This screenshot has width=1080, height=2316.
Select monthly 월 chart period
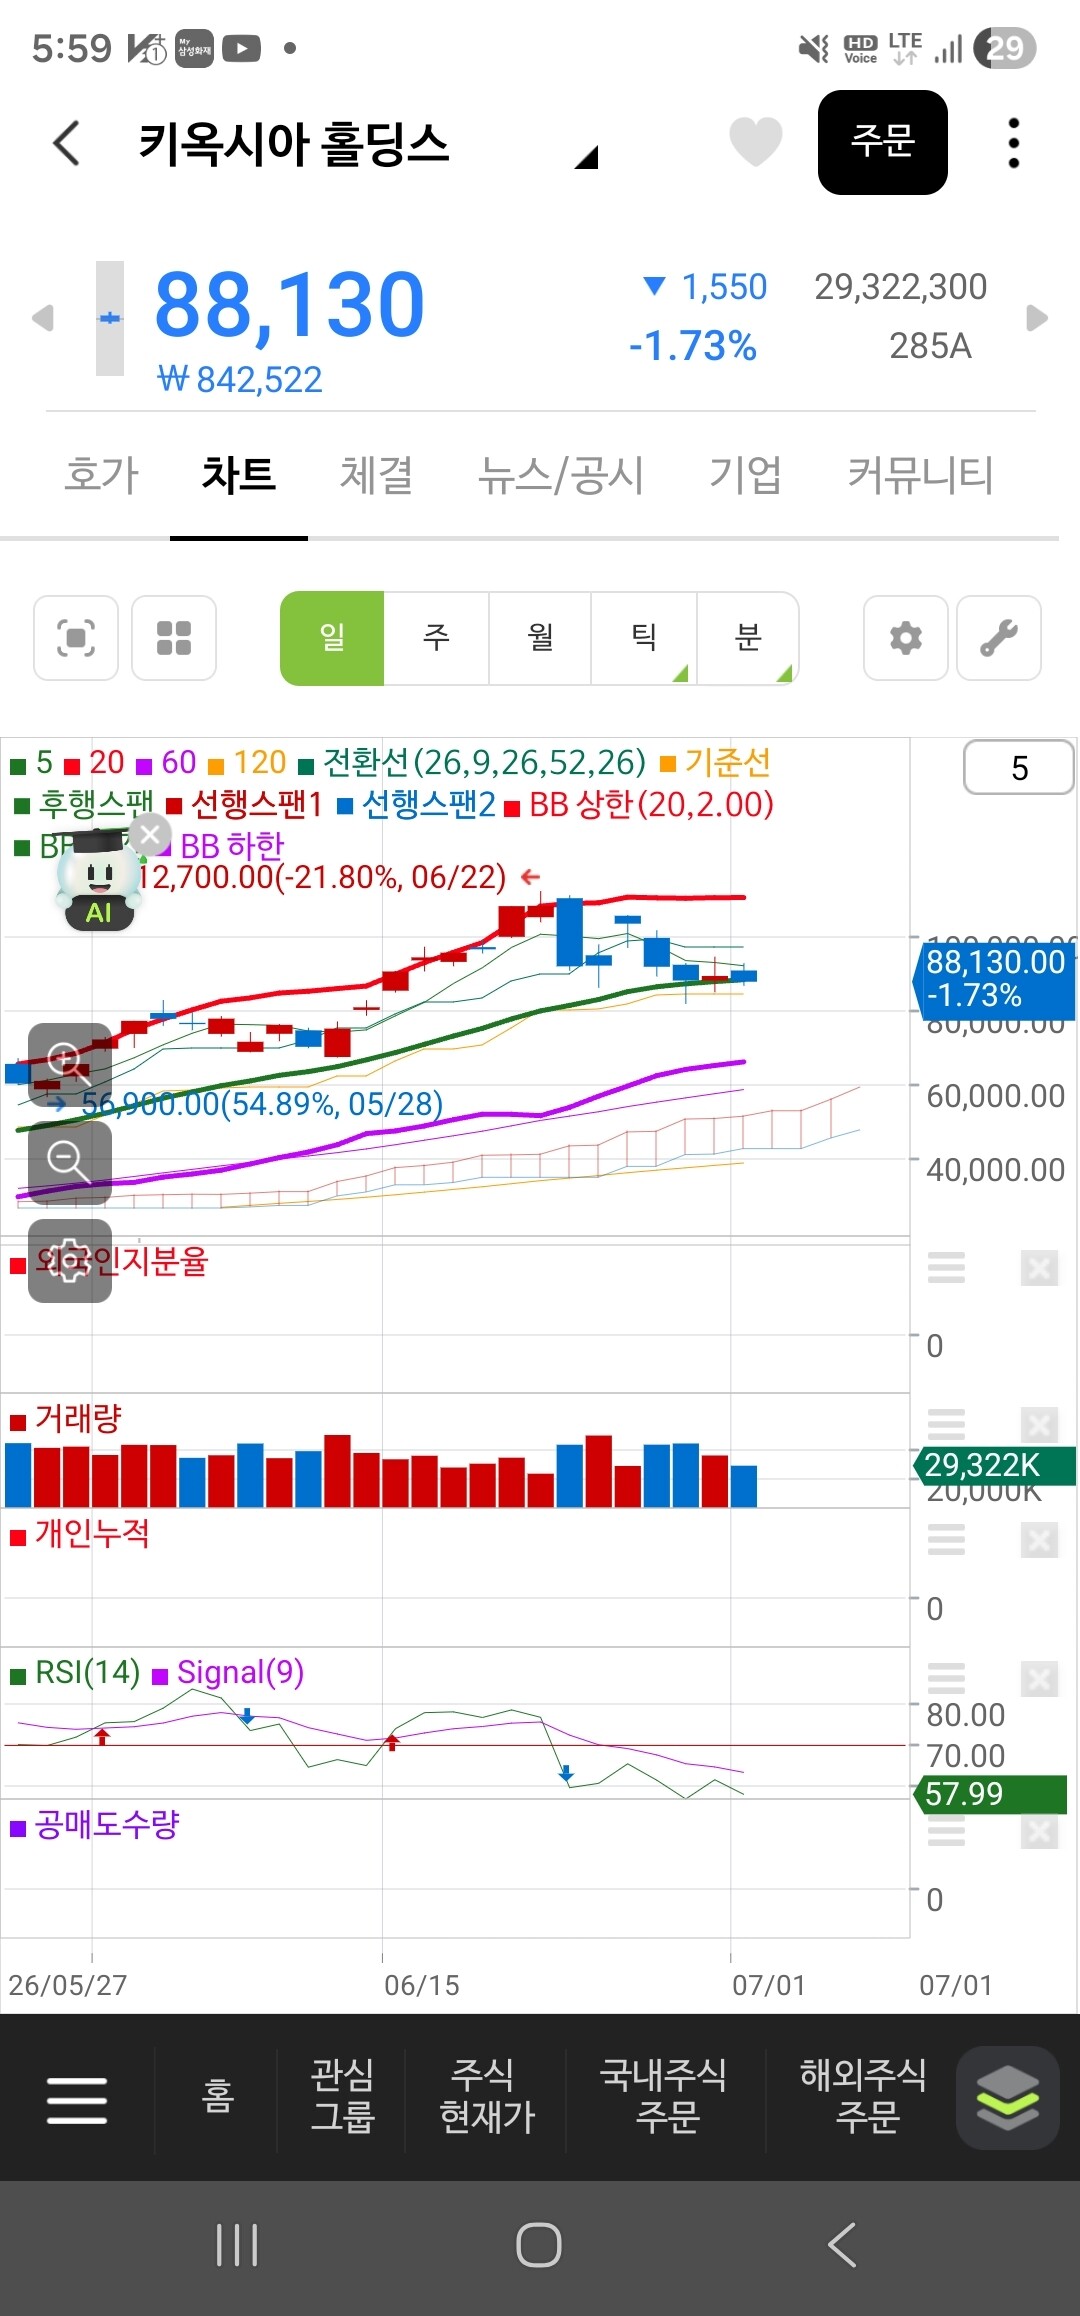[541, 638]
